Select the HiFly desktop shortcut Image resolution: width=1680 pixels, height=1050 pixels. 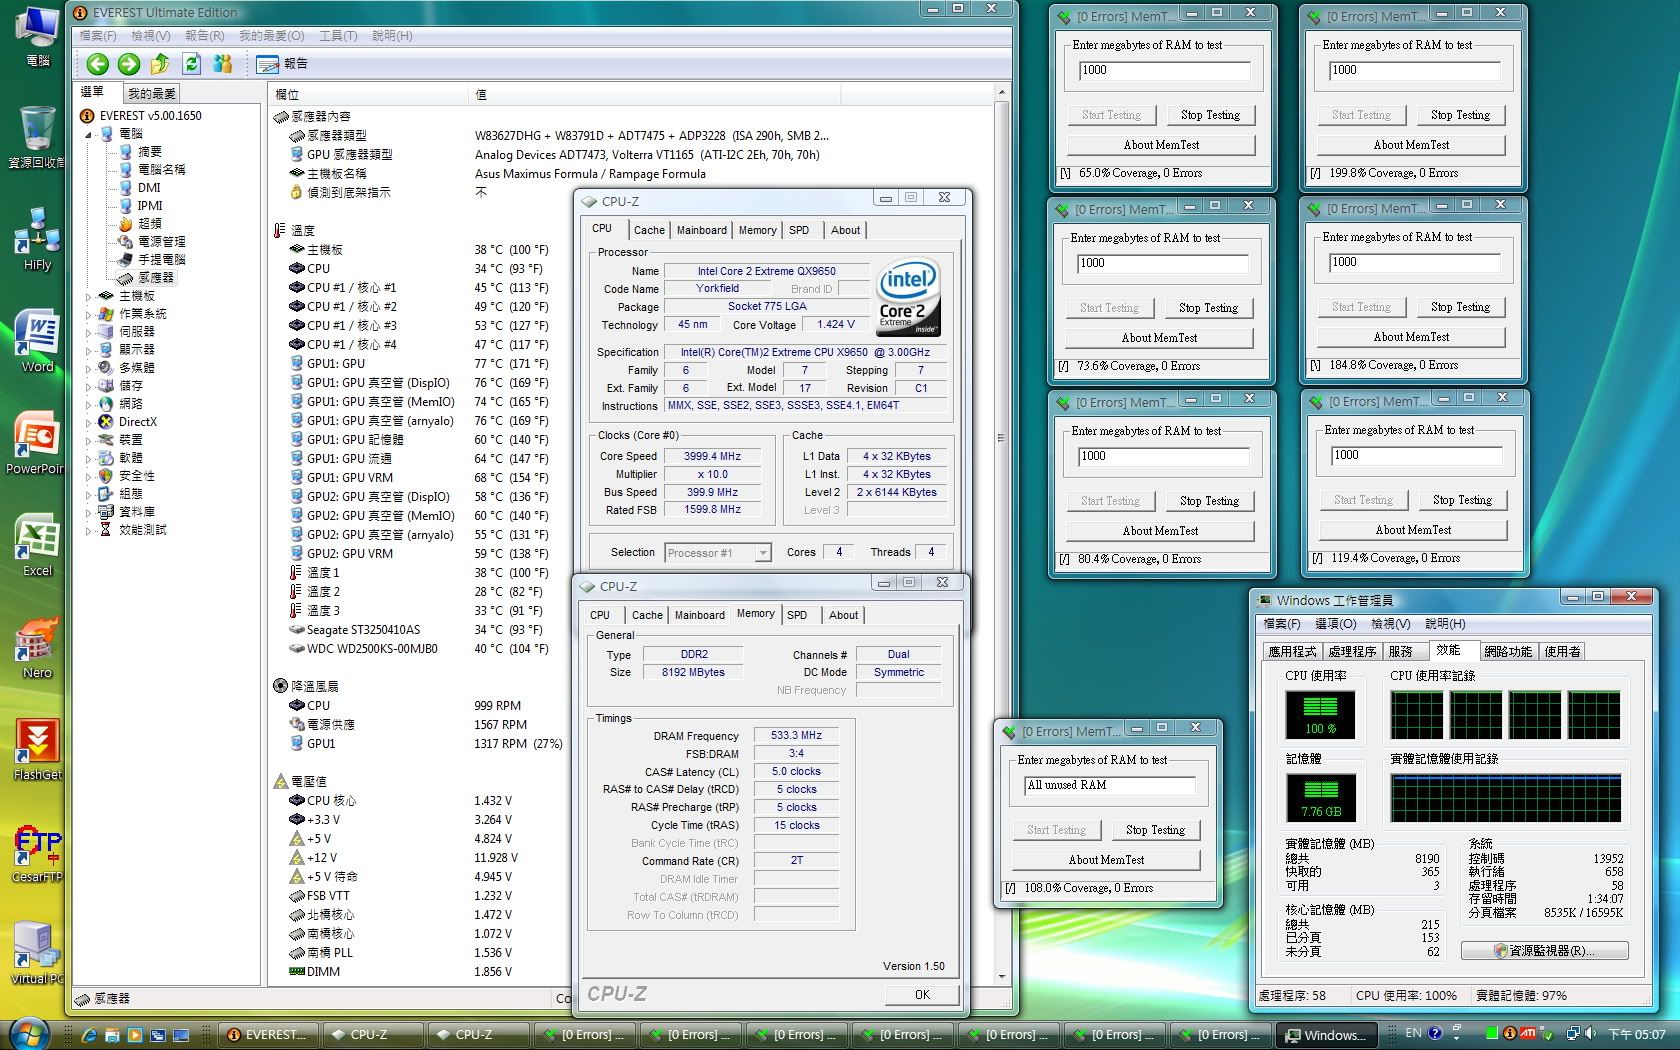click(x=37, y=239)
